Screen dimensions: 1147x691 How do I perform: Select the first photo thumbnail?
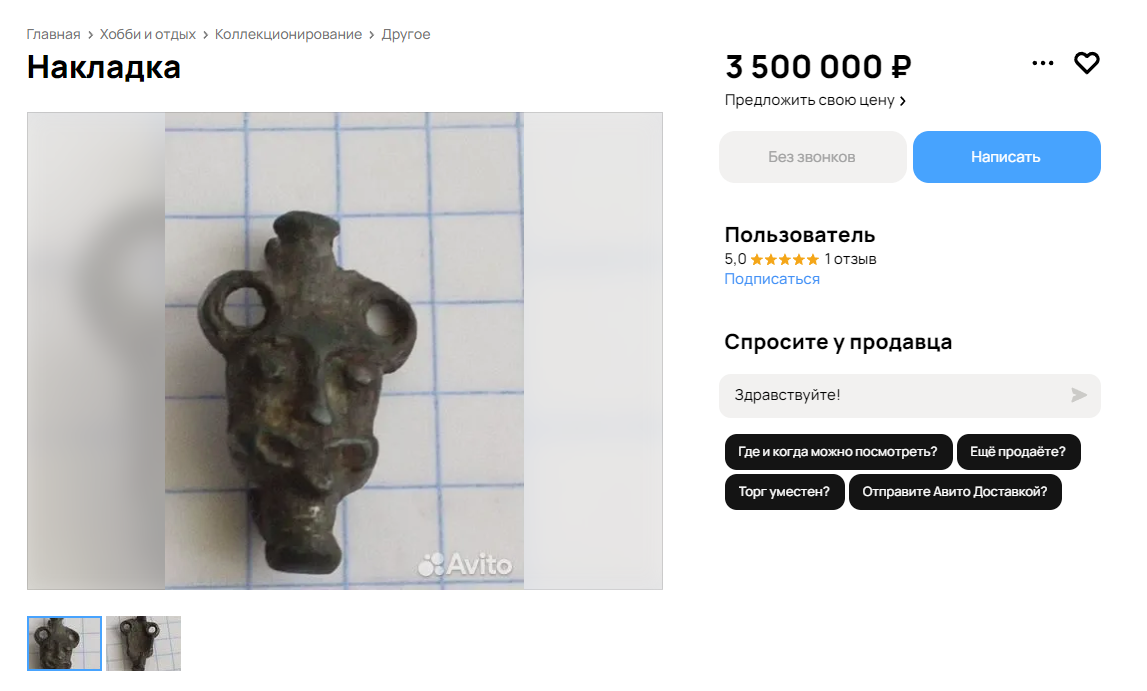coord(64,643)
